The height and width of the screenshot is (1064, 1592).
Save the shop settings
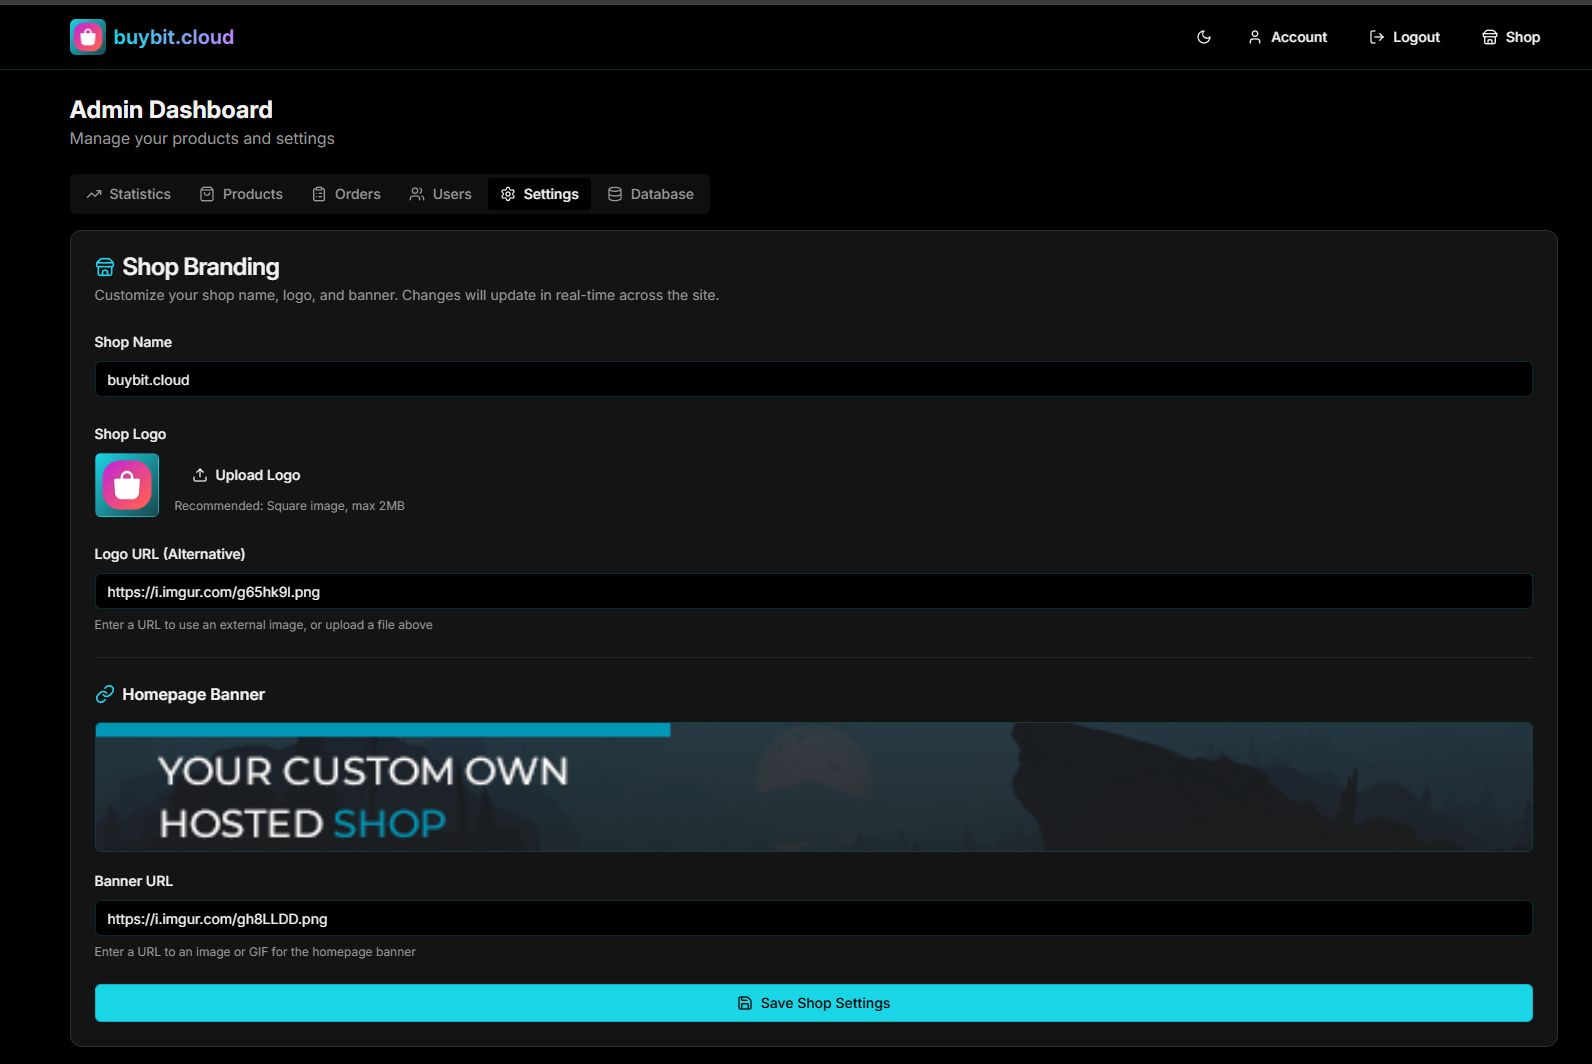(813, 1003)
